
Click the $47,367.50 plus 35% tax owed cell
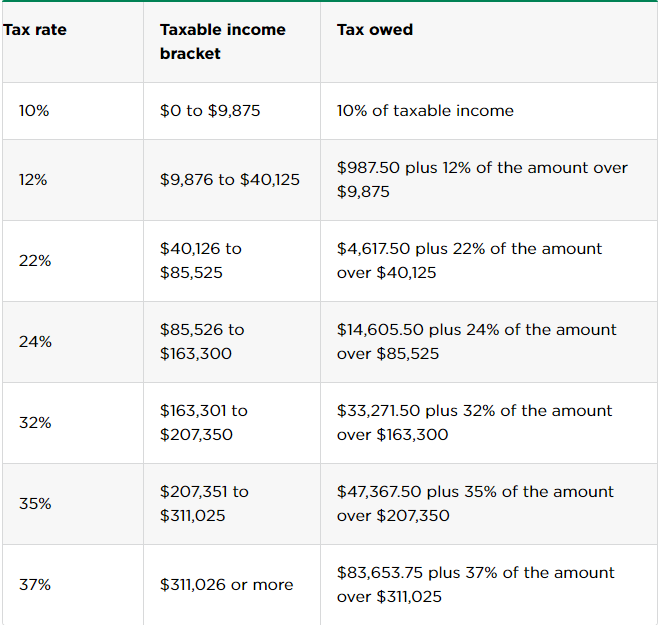[x=475, y=504]
